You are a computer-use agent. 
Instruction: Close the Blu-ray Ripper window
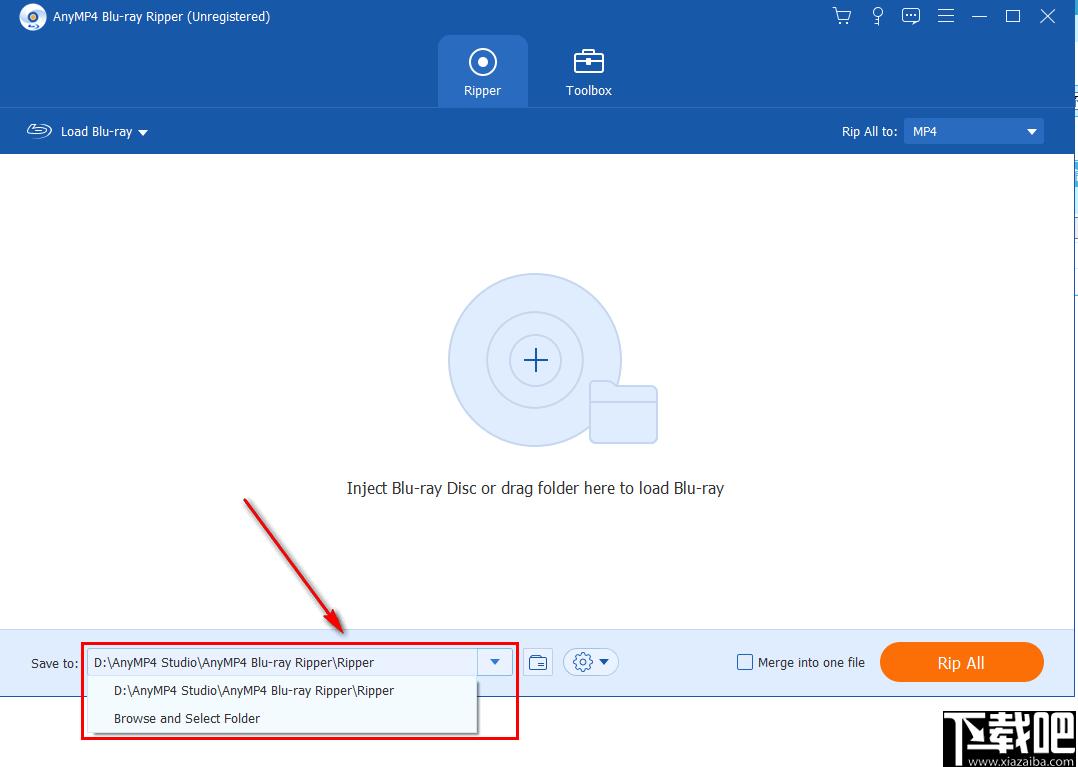coord(1047,16)
